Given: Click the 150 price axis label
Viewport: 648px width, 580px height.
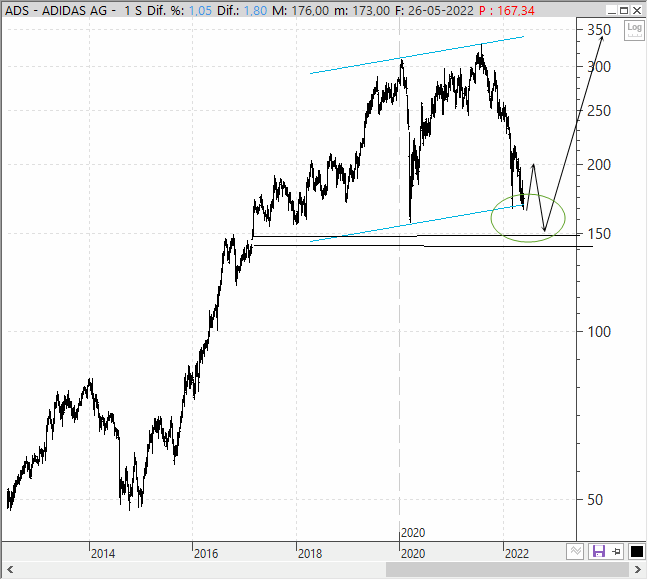Looking at the screenshot, I should tap(599, 234).
